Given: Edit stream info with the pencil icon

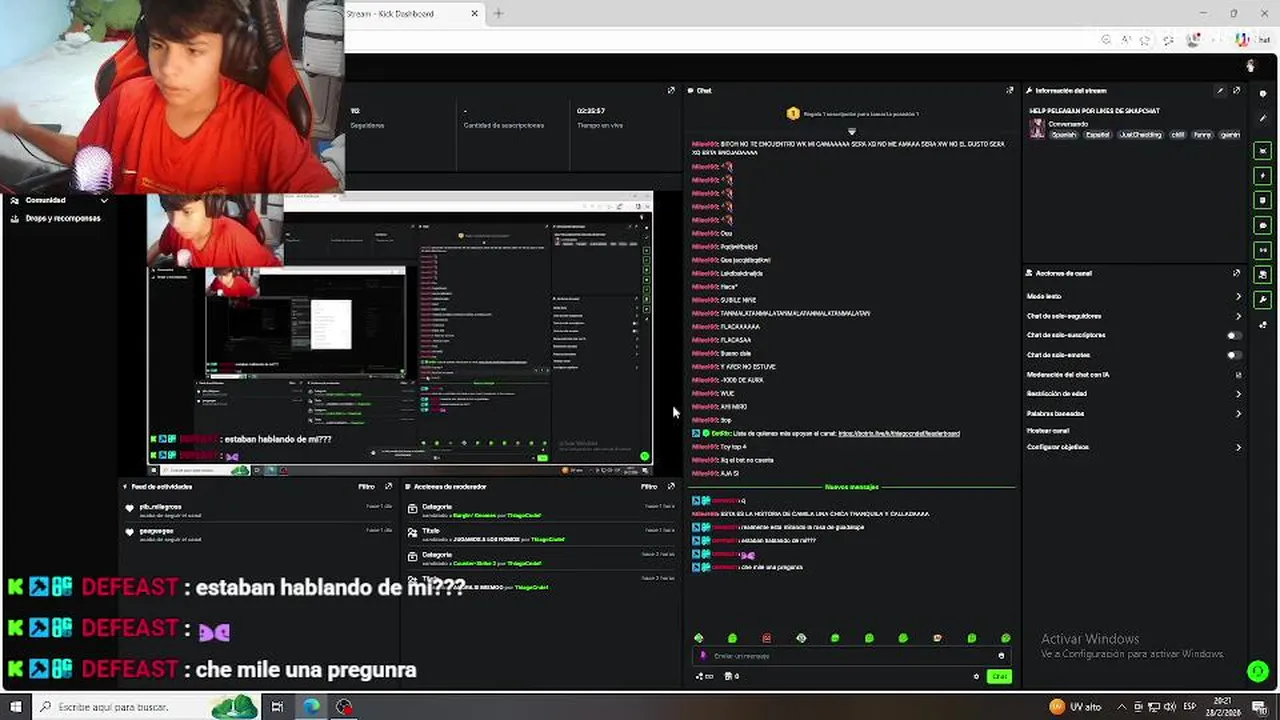Looking at the screenshot, I should [x=1219, y=91].
